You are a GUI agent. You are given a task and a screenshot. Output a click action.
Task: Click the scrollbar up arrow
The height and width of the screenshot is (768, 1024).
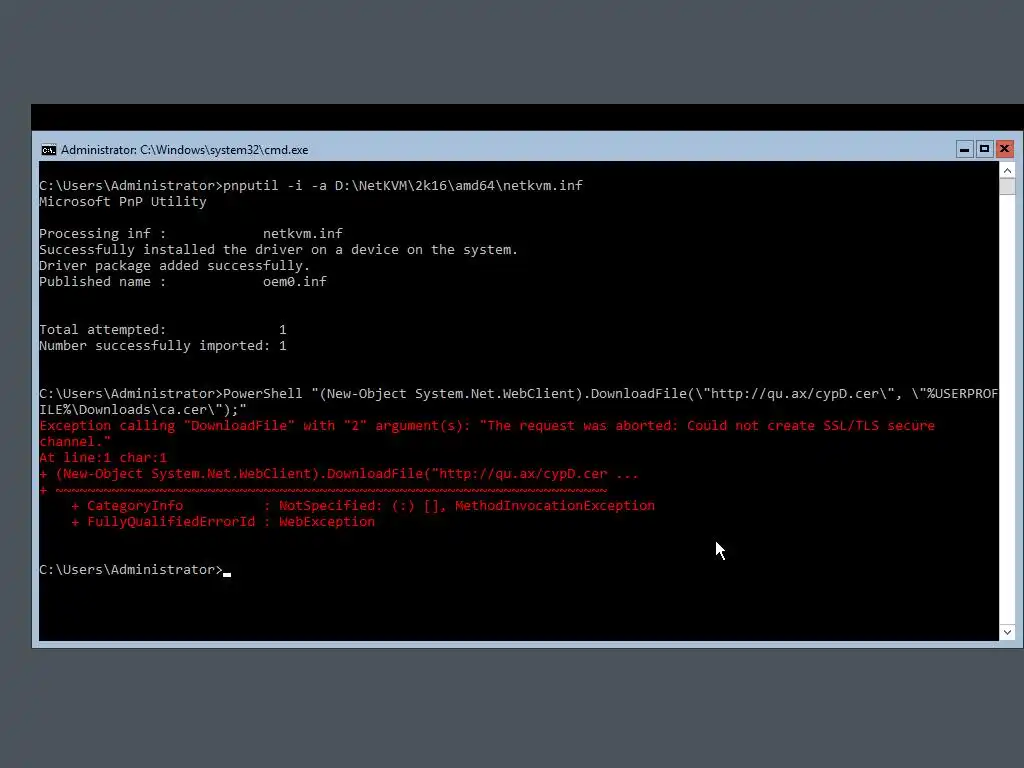pos(1007,170)
